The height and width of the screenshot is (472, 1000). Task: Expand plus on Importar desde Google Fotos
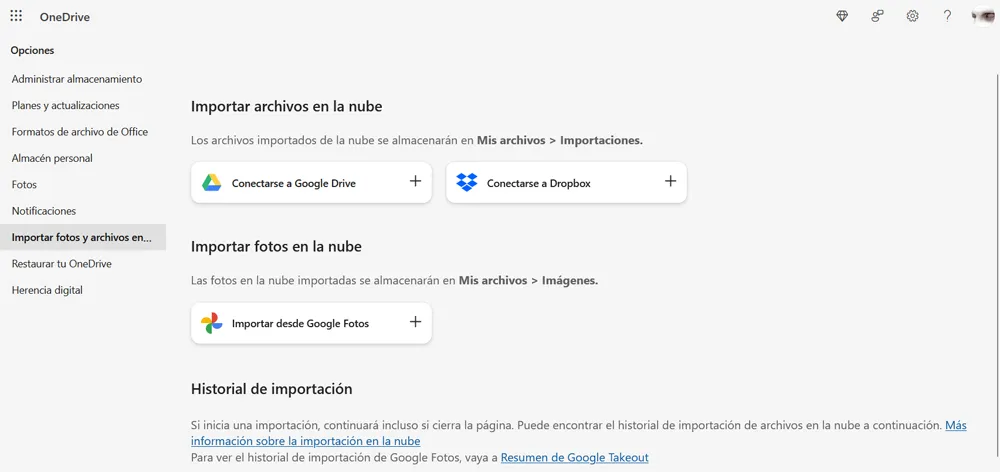415,322
